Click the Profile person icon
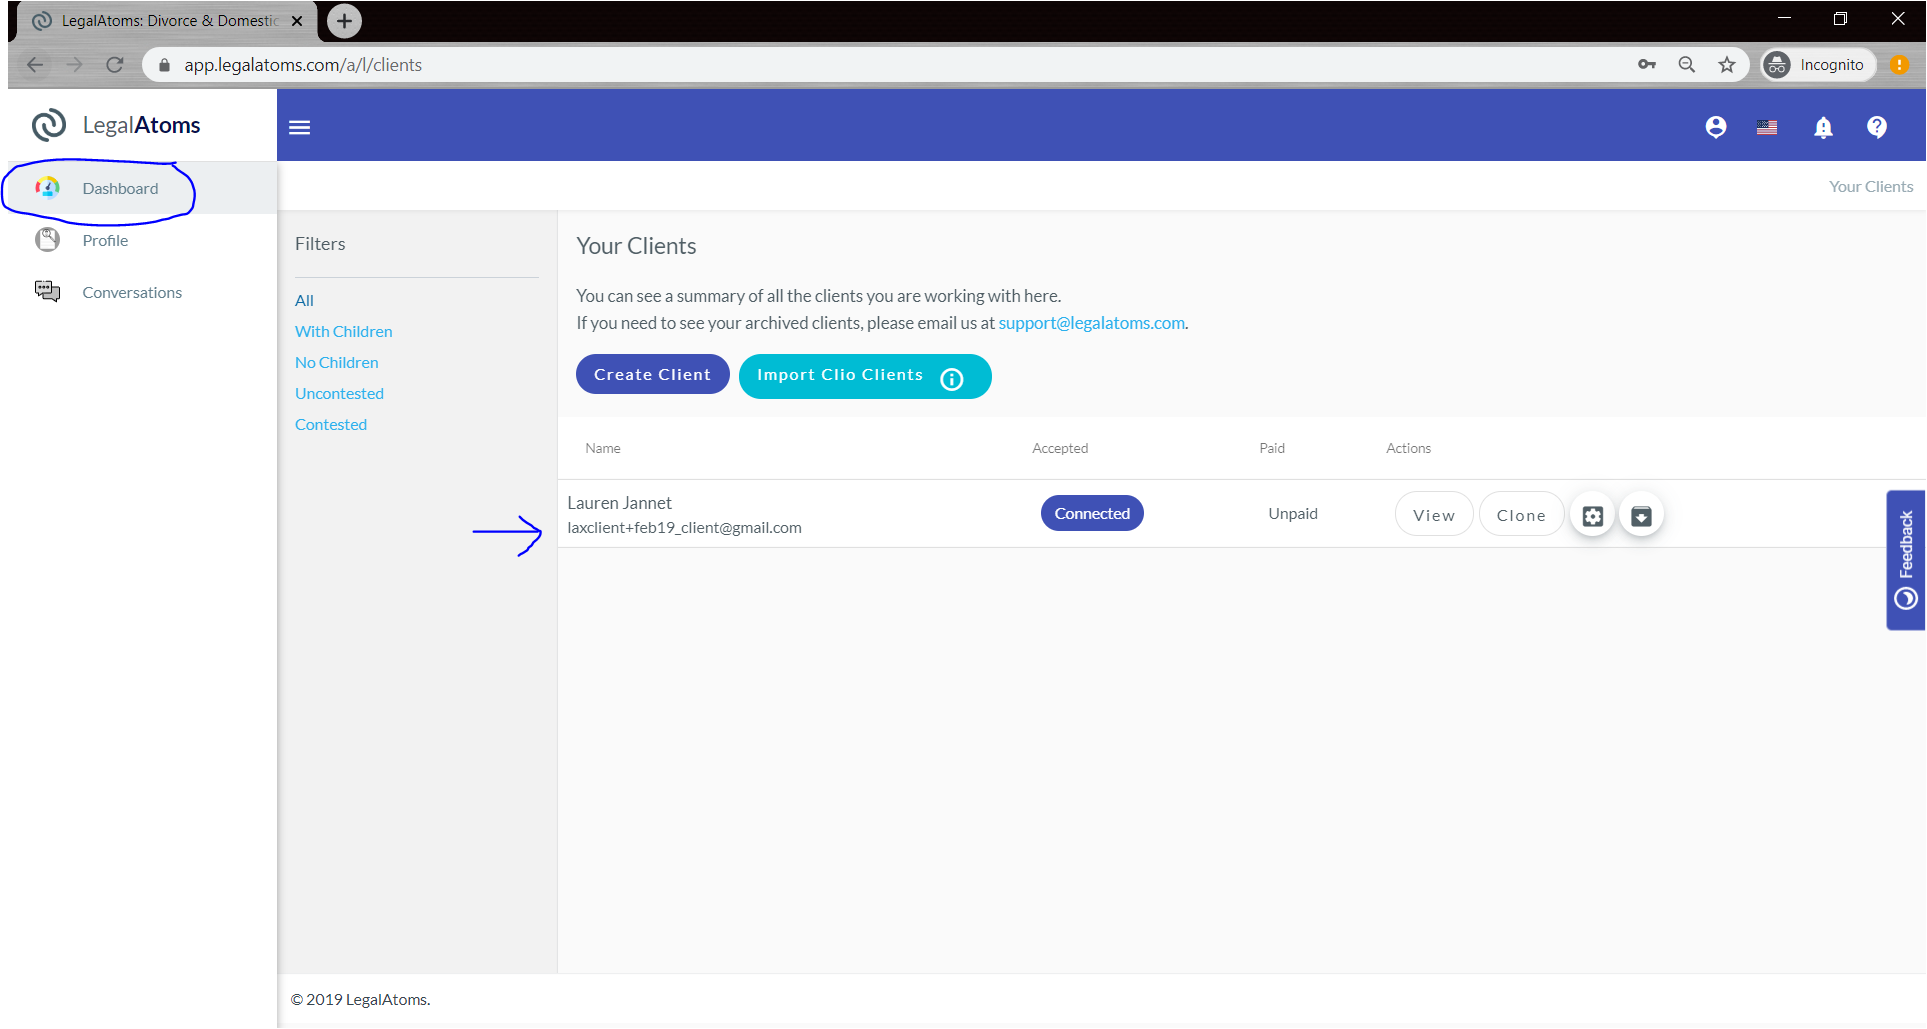 point(47,240)
